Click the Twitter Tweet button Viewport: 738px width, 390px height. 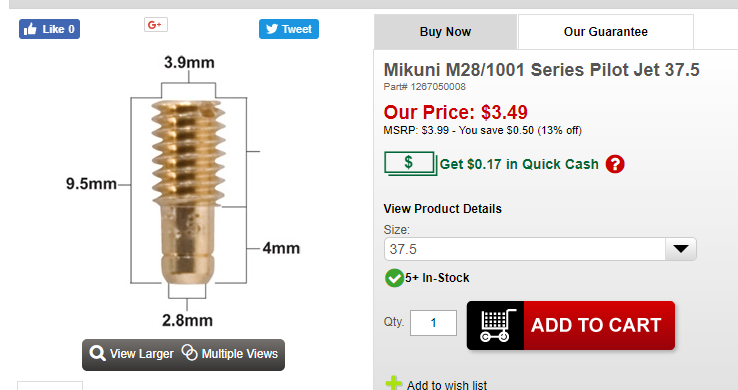click(x=289, y=29)
